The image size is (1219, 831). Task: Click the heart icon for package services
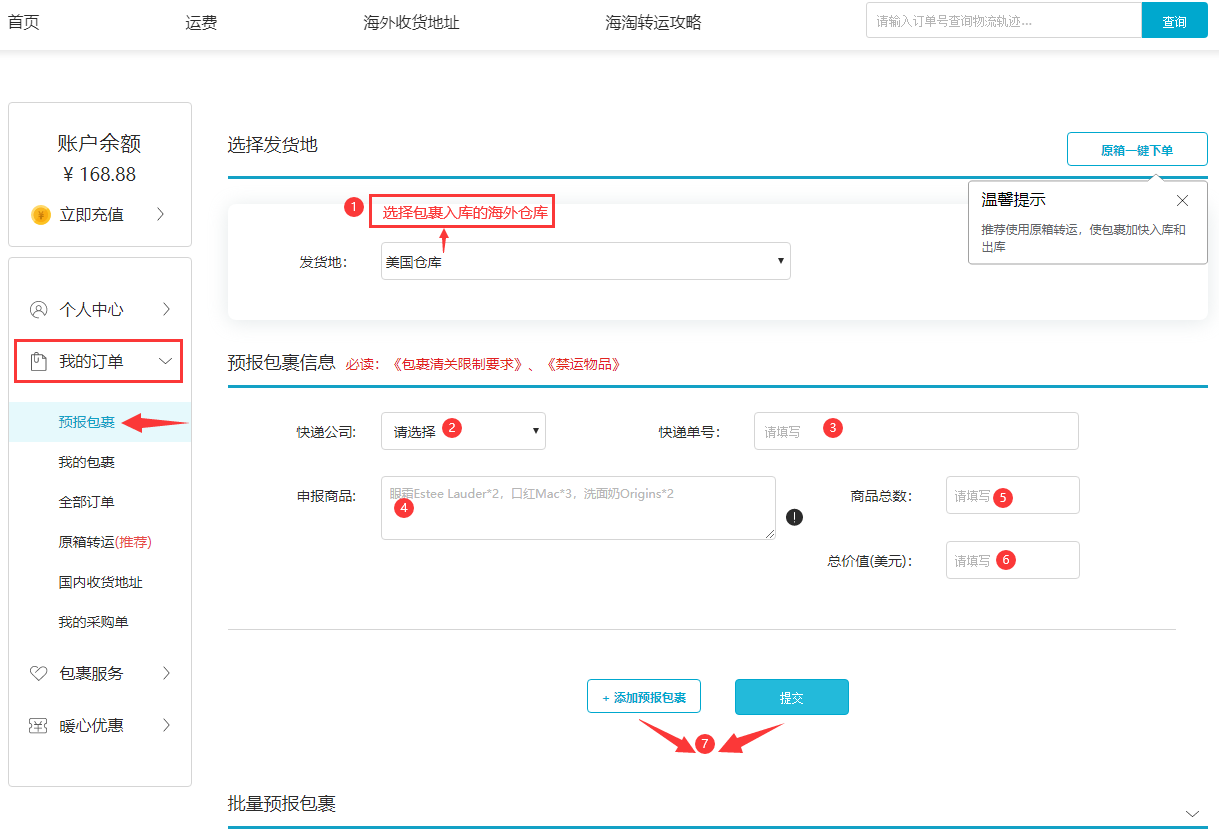click(39, 673)
